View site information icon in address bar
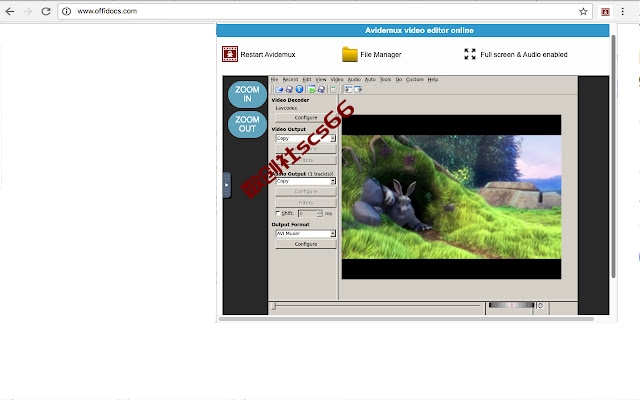 pos(67,11)
